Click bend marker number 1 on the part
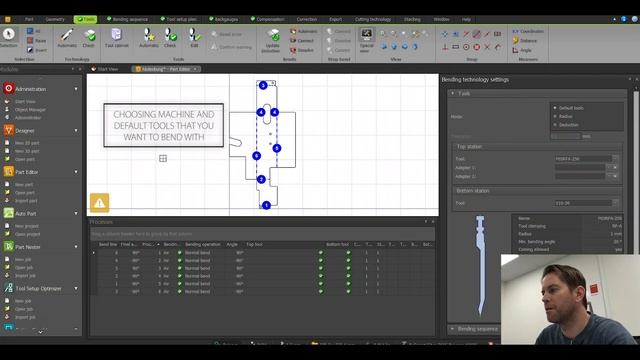 [266, 205]
